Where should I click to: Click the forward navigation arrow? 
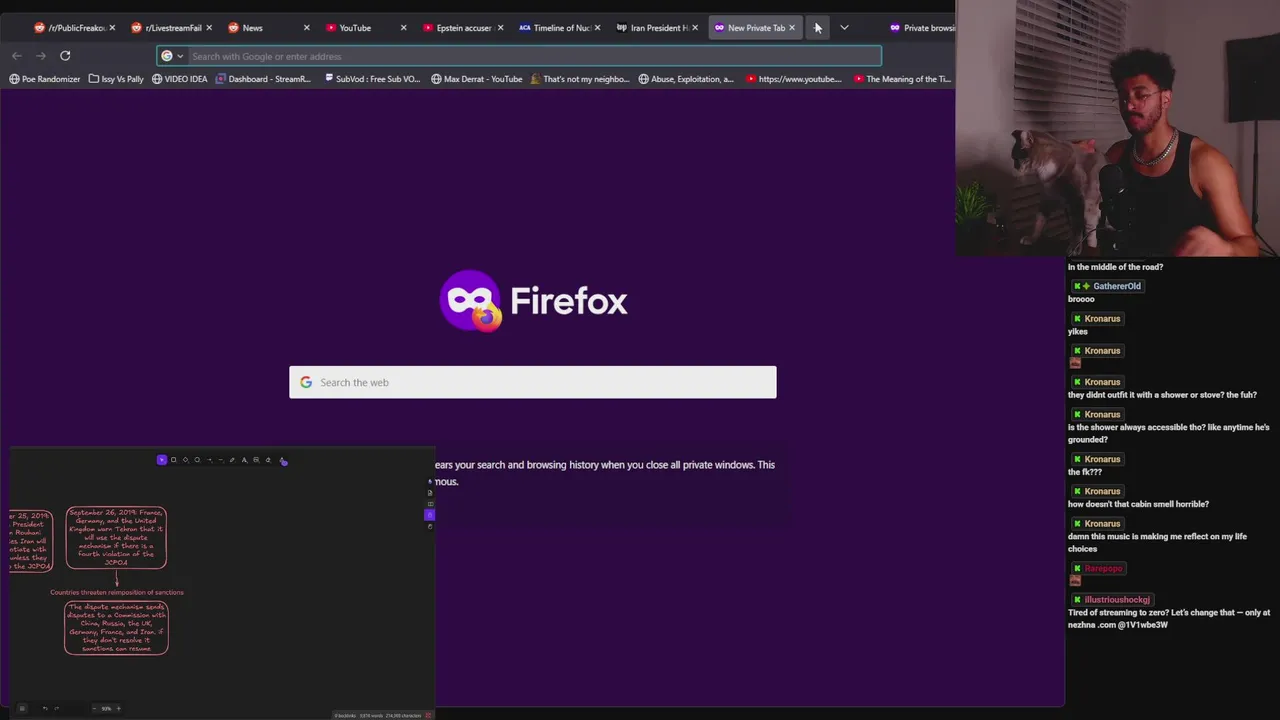(41, 56)
